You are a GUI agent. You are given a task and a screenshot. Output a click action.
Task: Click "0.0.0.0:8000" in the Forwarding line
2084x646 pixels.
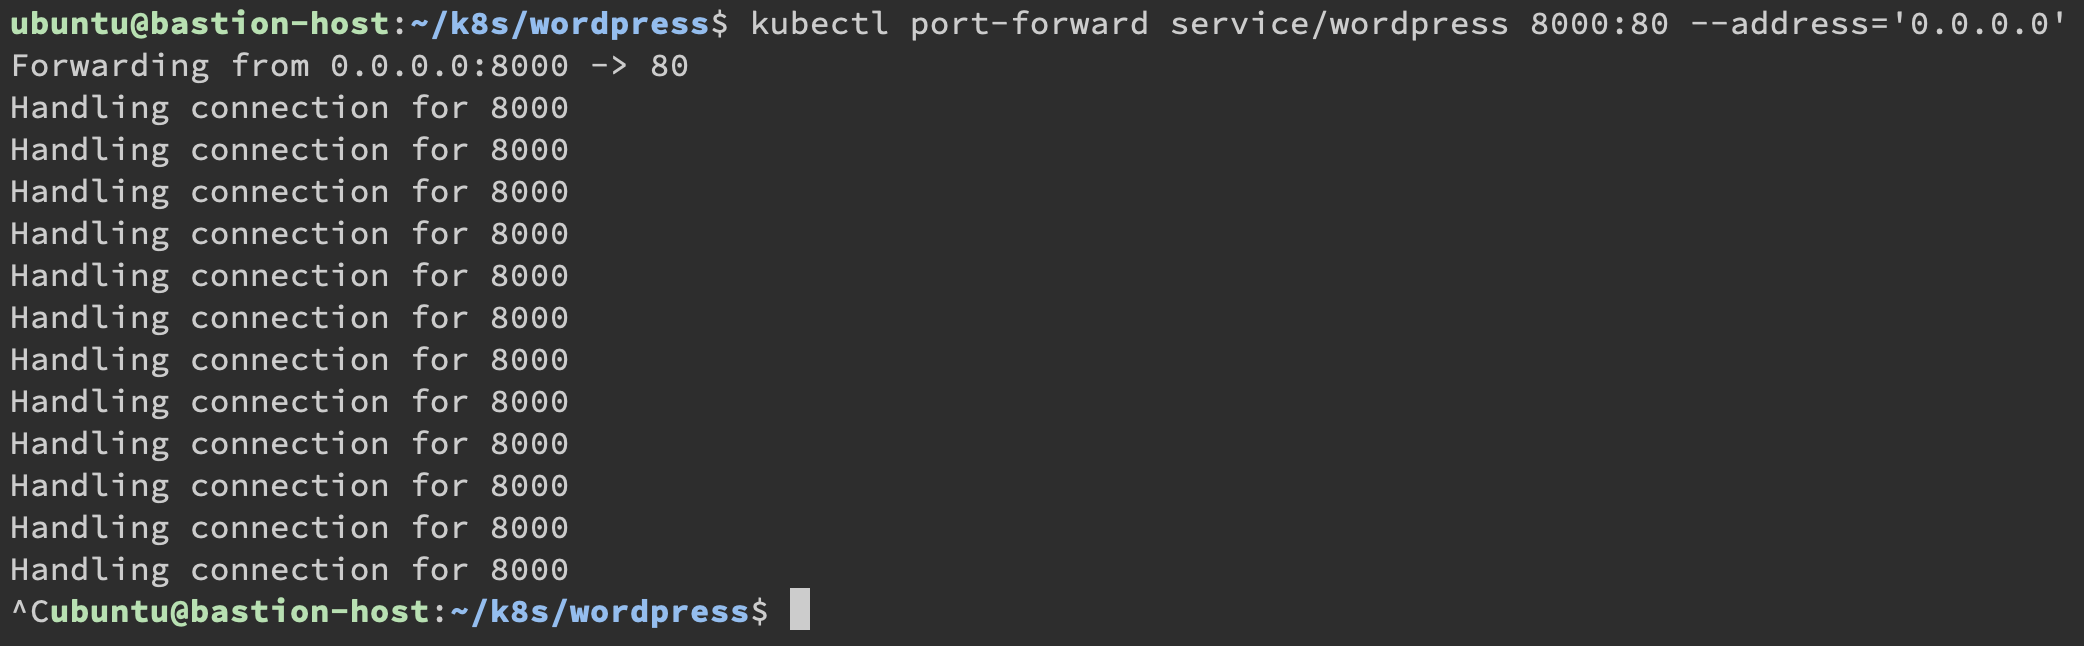click(x=449, y=66)
